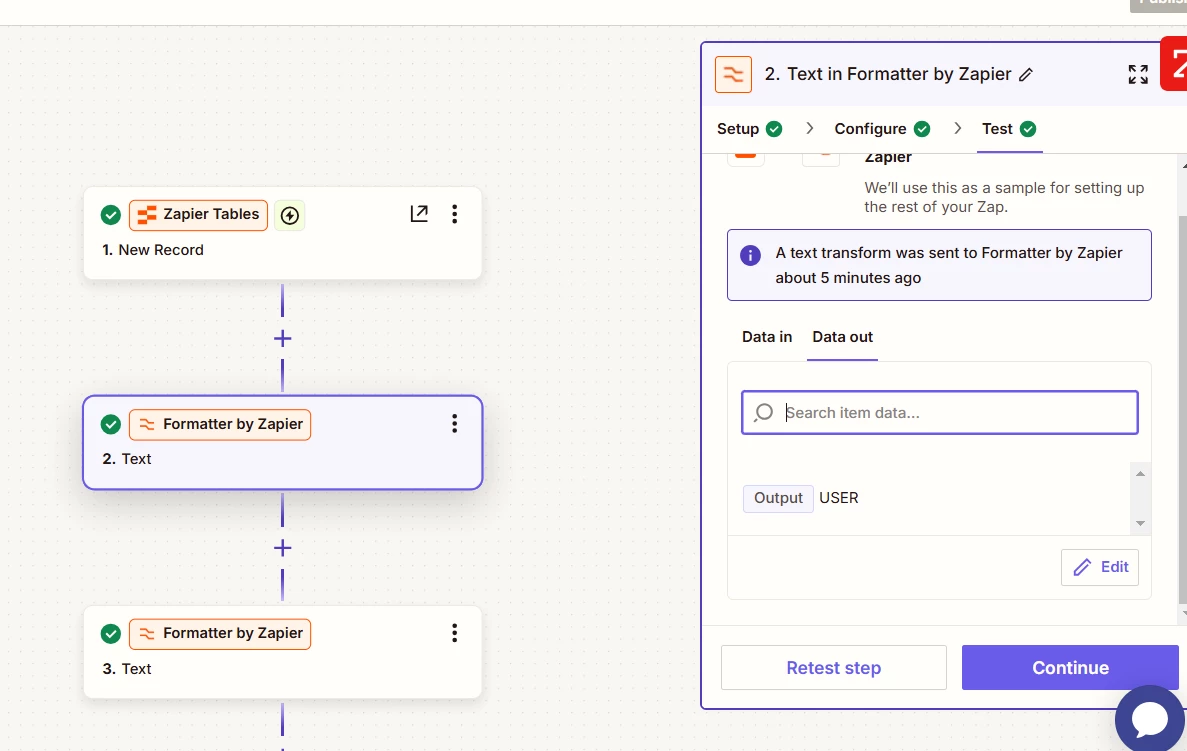Click the Search item data field

(x=939, y=413)
